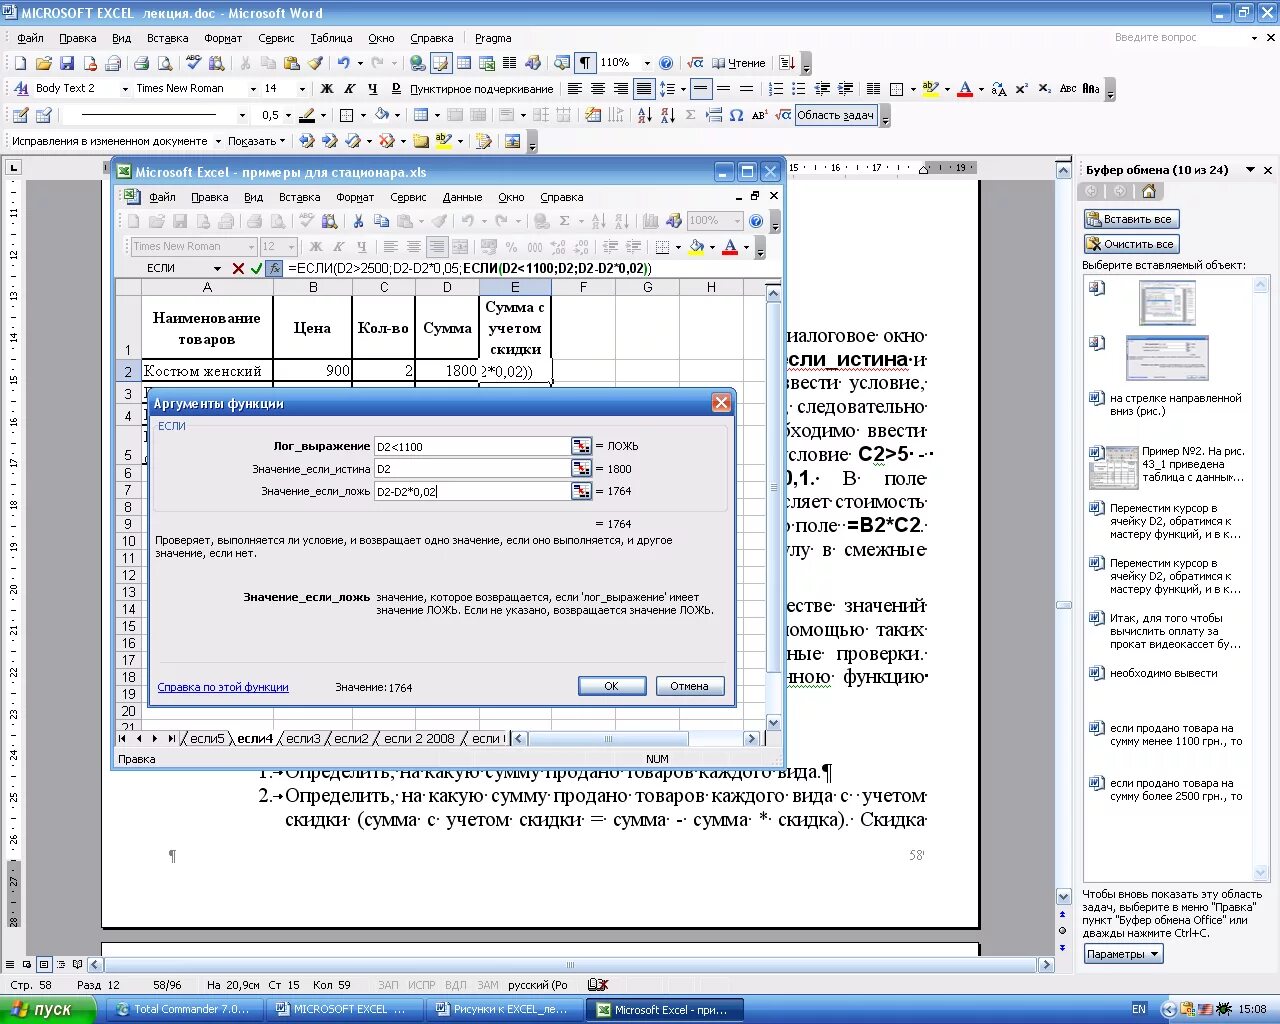
Task: Print the document using the printer icon
Action: [142, 63]
